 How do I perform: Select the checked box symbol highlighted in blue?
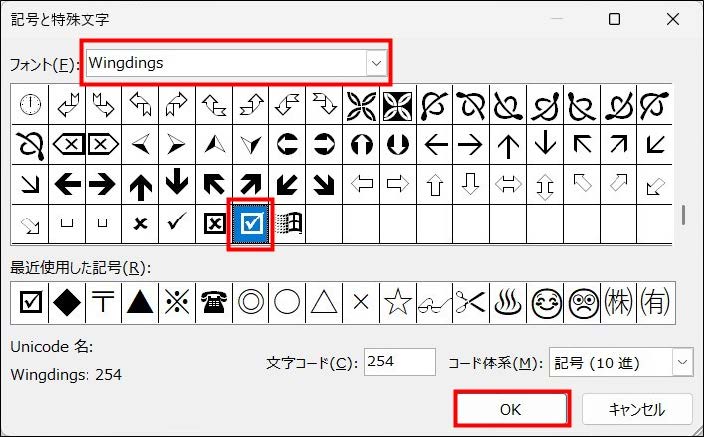251,224
